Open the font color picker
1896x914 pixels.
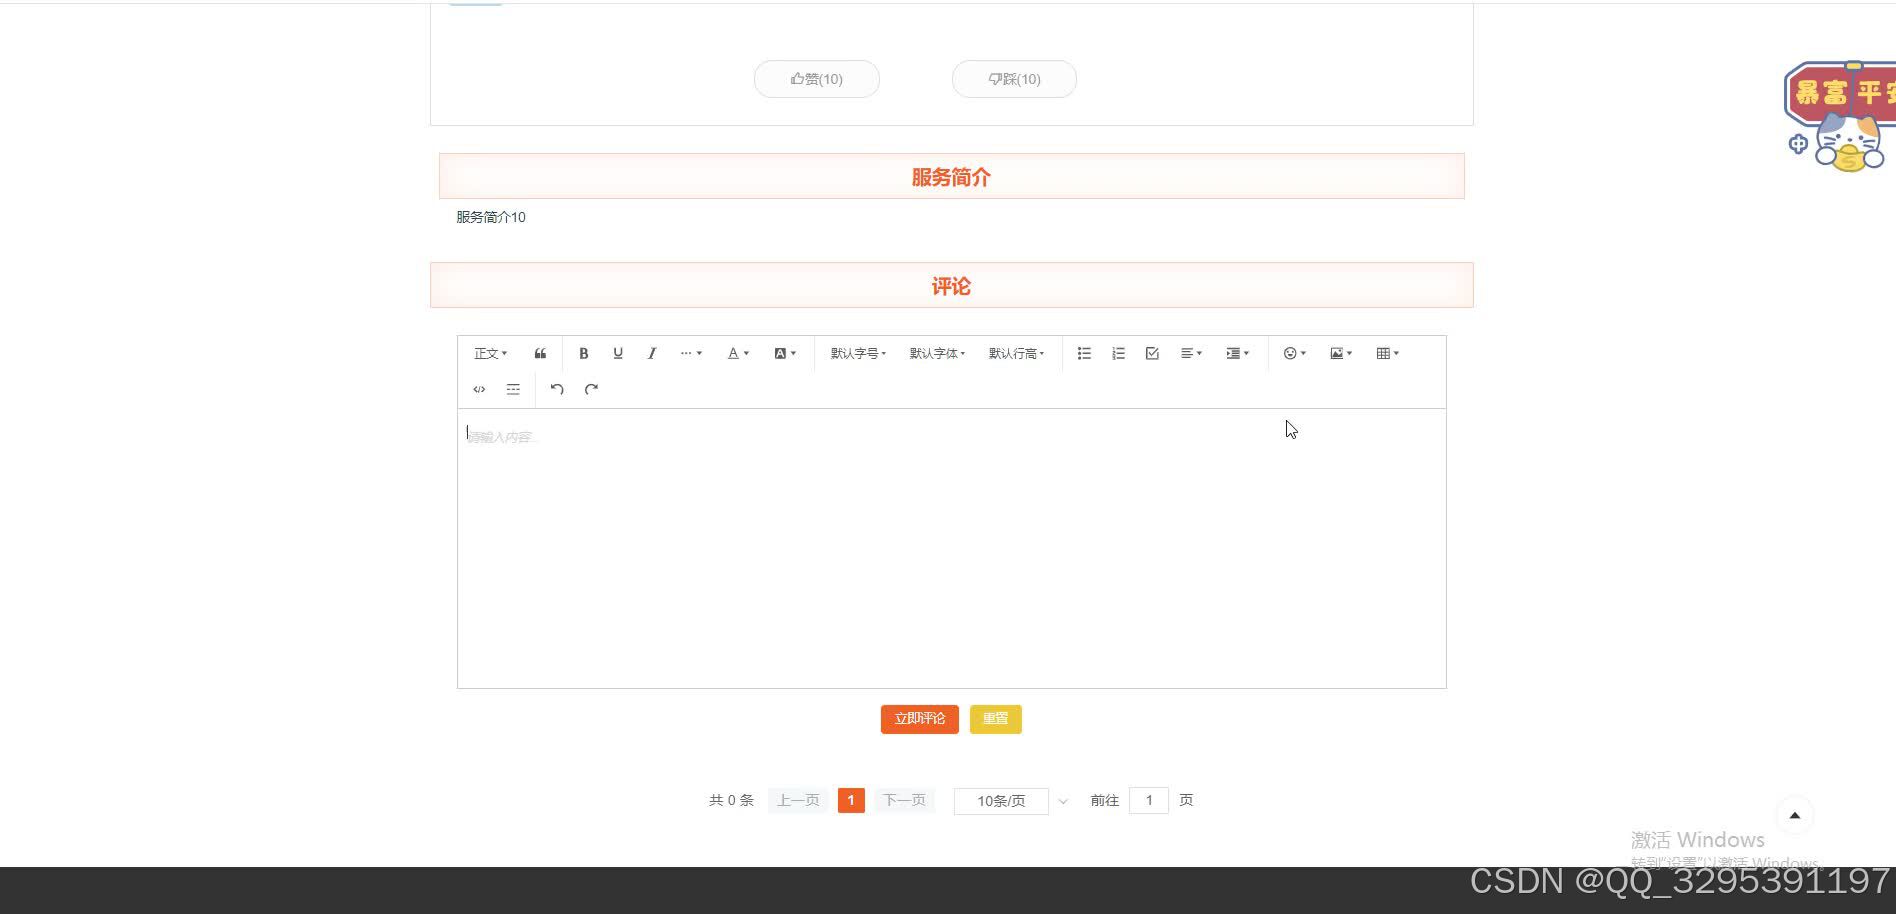pos(738,353)
